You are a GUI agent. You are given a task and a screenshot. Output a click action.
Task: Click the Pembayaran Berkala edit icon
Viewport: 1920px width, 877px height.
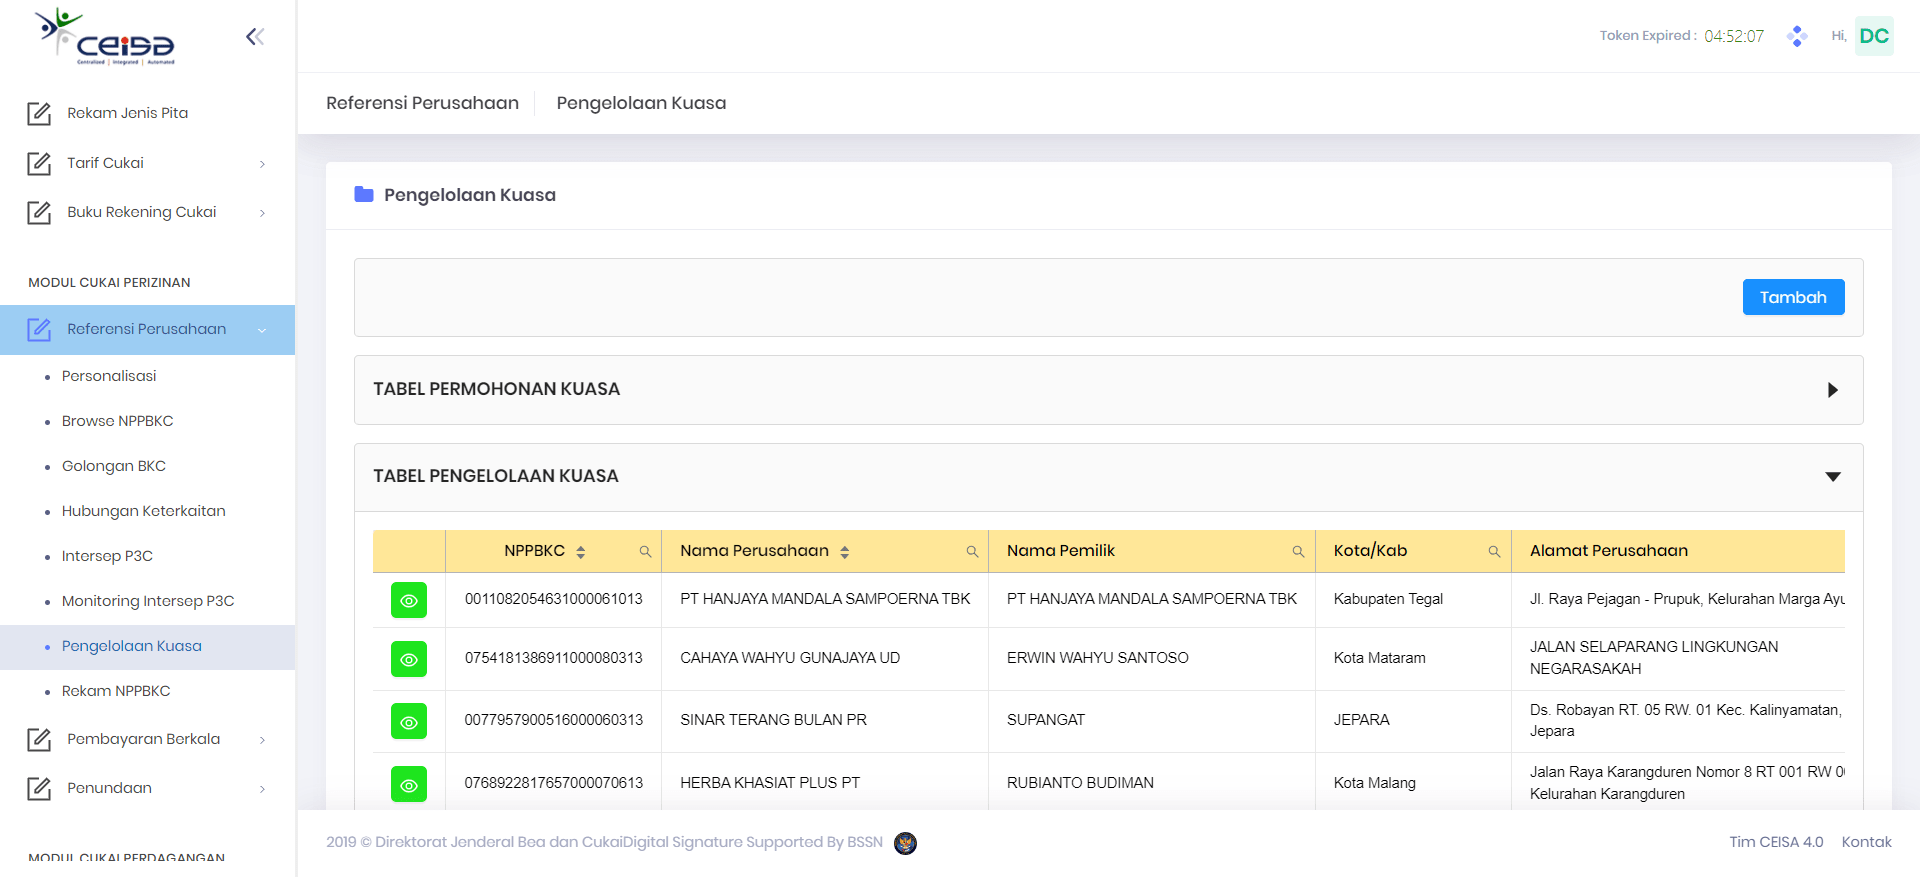coord(39,739)
